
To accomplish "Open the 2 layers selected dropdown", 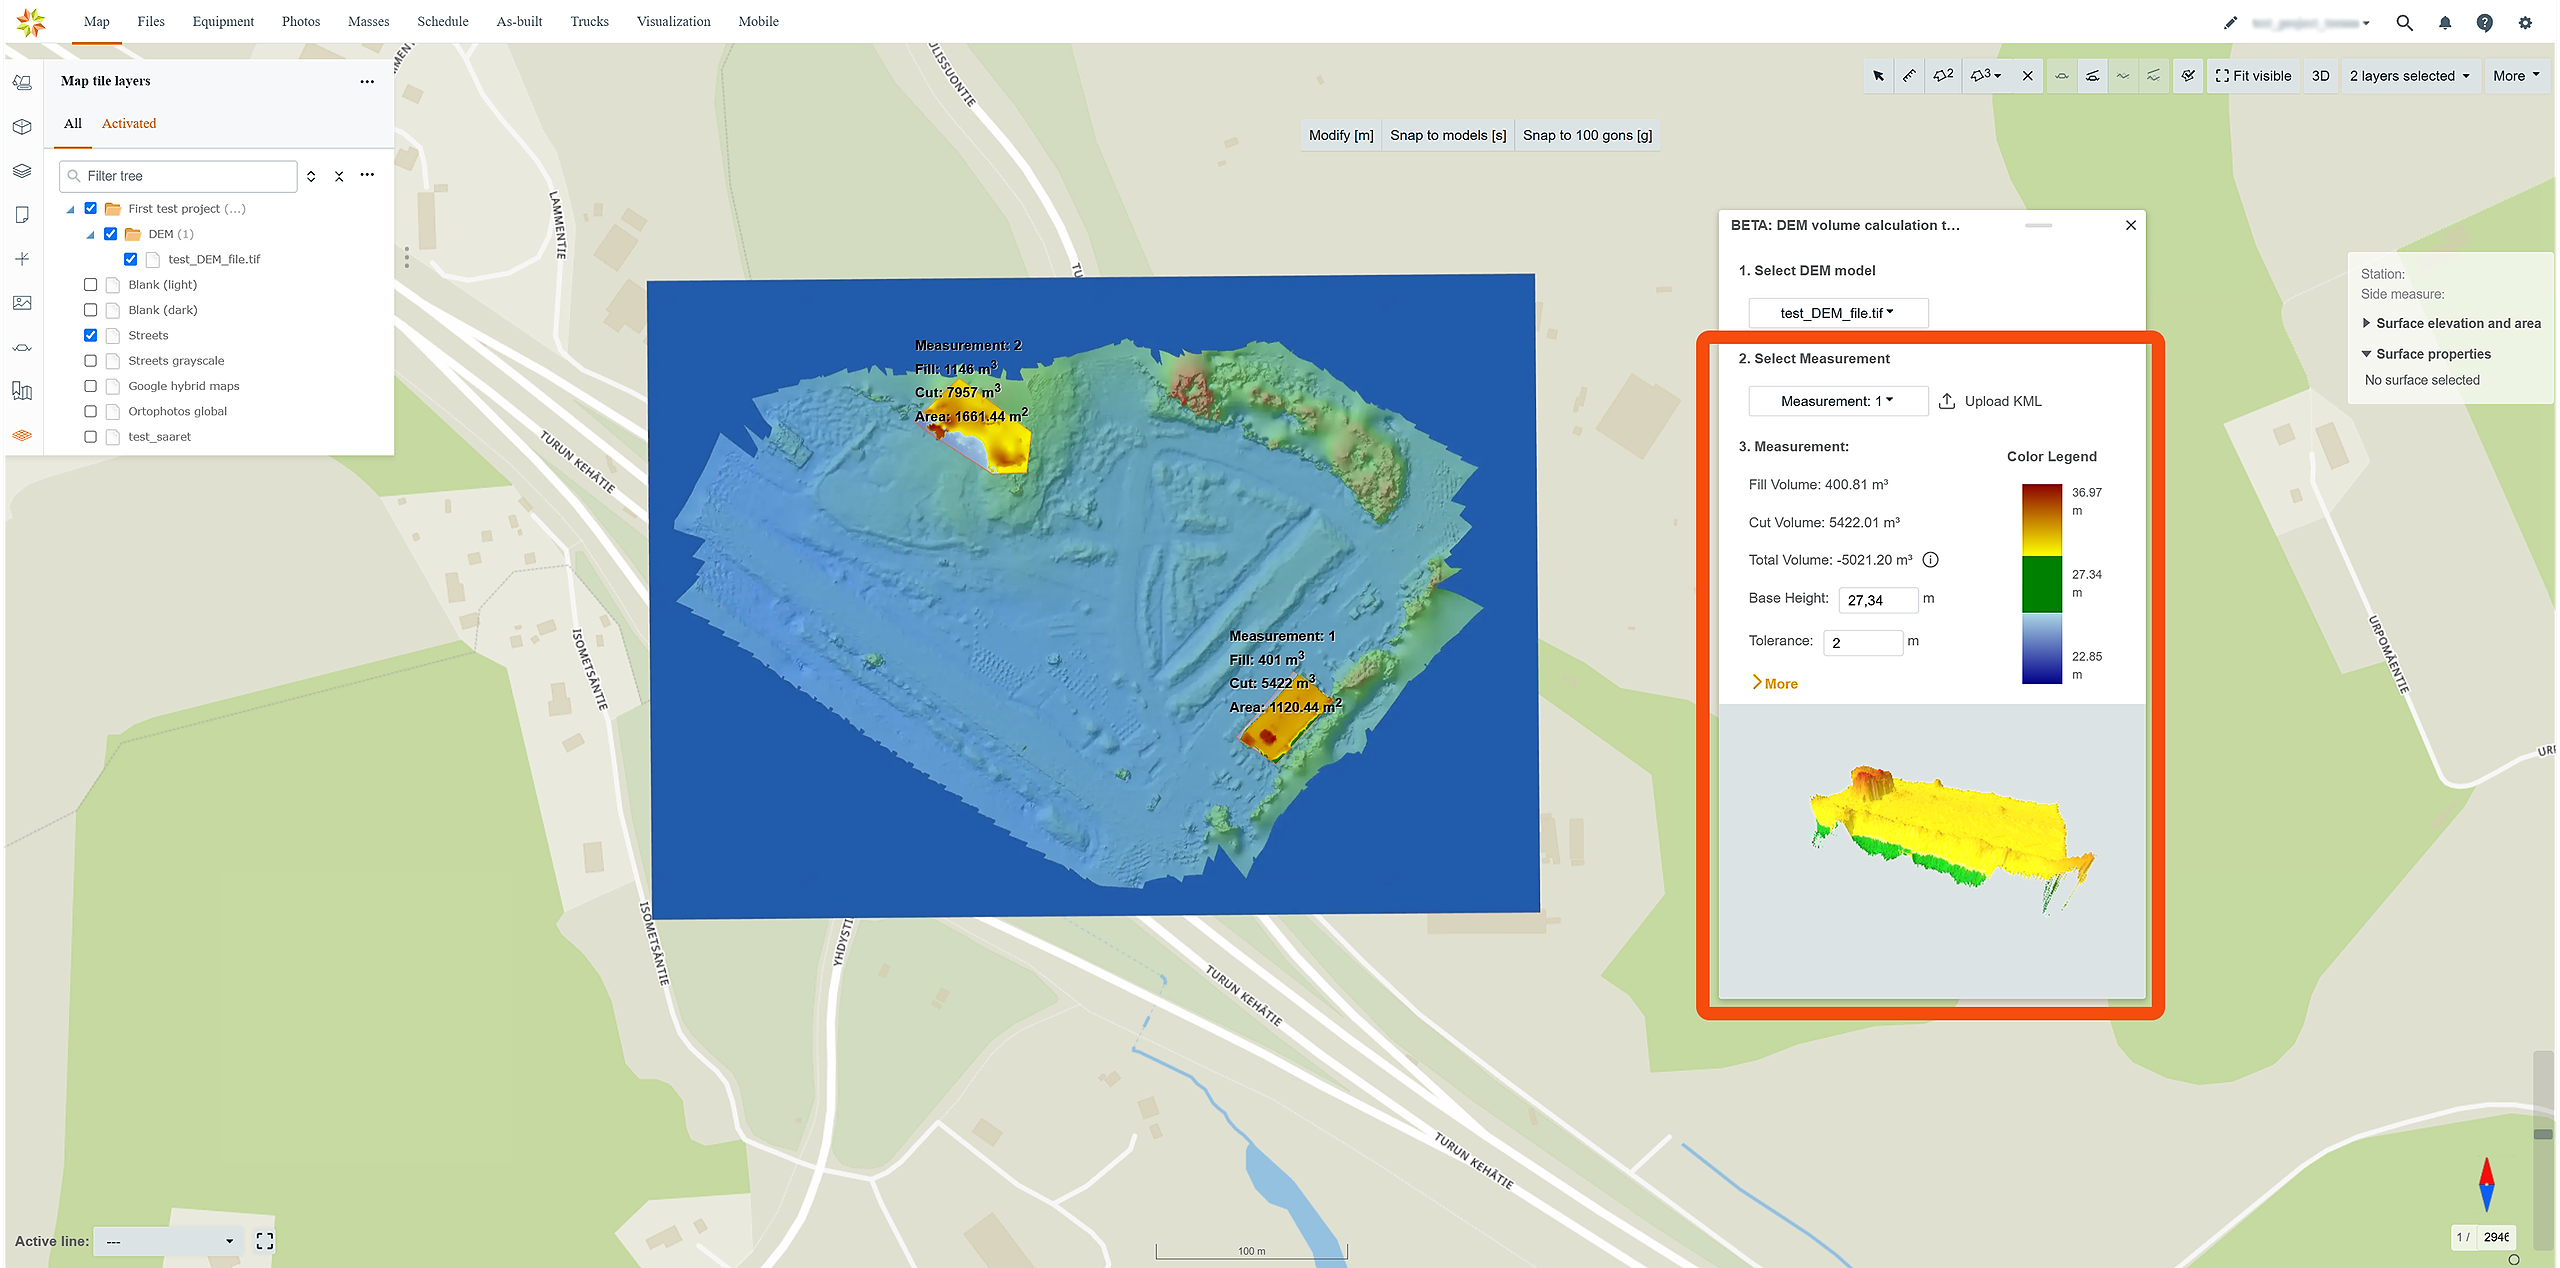I will (x=2409, y=76).
